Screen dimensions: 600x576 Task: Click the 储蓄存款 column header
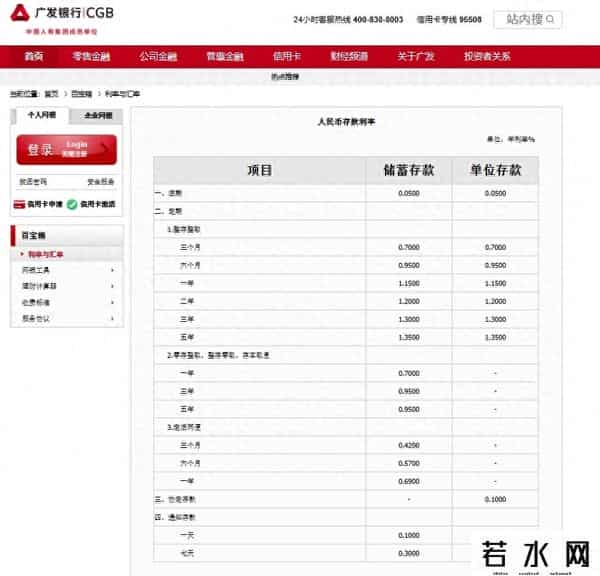(409, 170)
